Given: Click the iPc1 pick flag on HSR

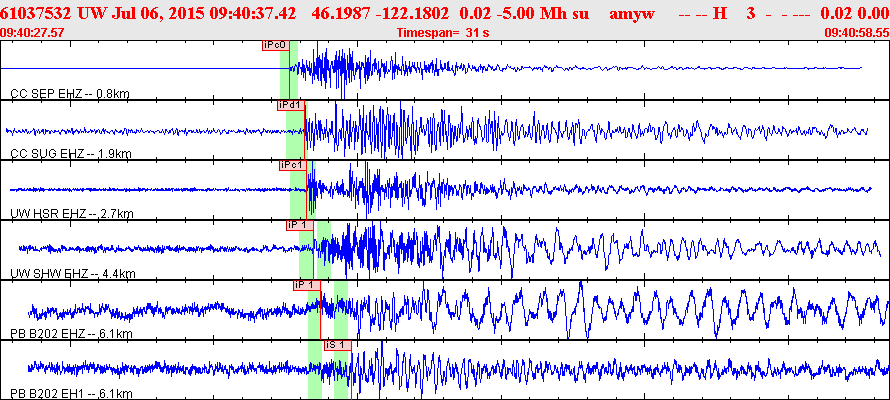Looking at the screenshot, I should tap(291, 165).
